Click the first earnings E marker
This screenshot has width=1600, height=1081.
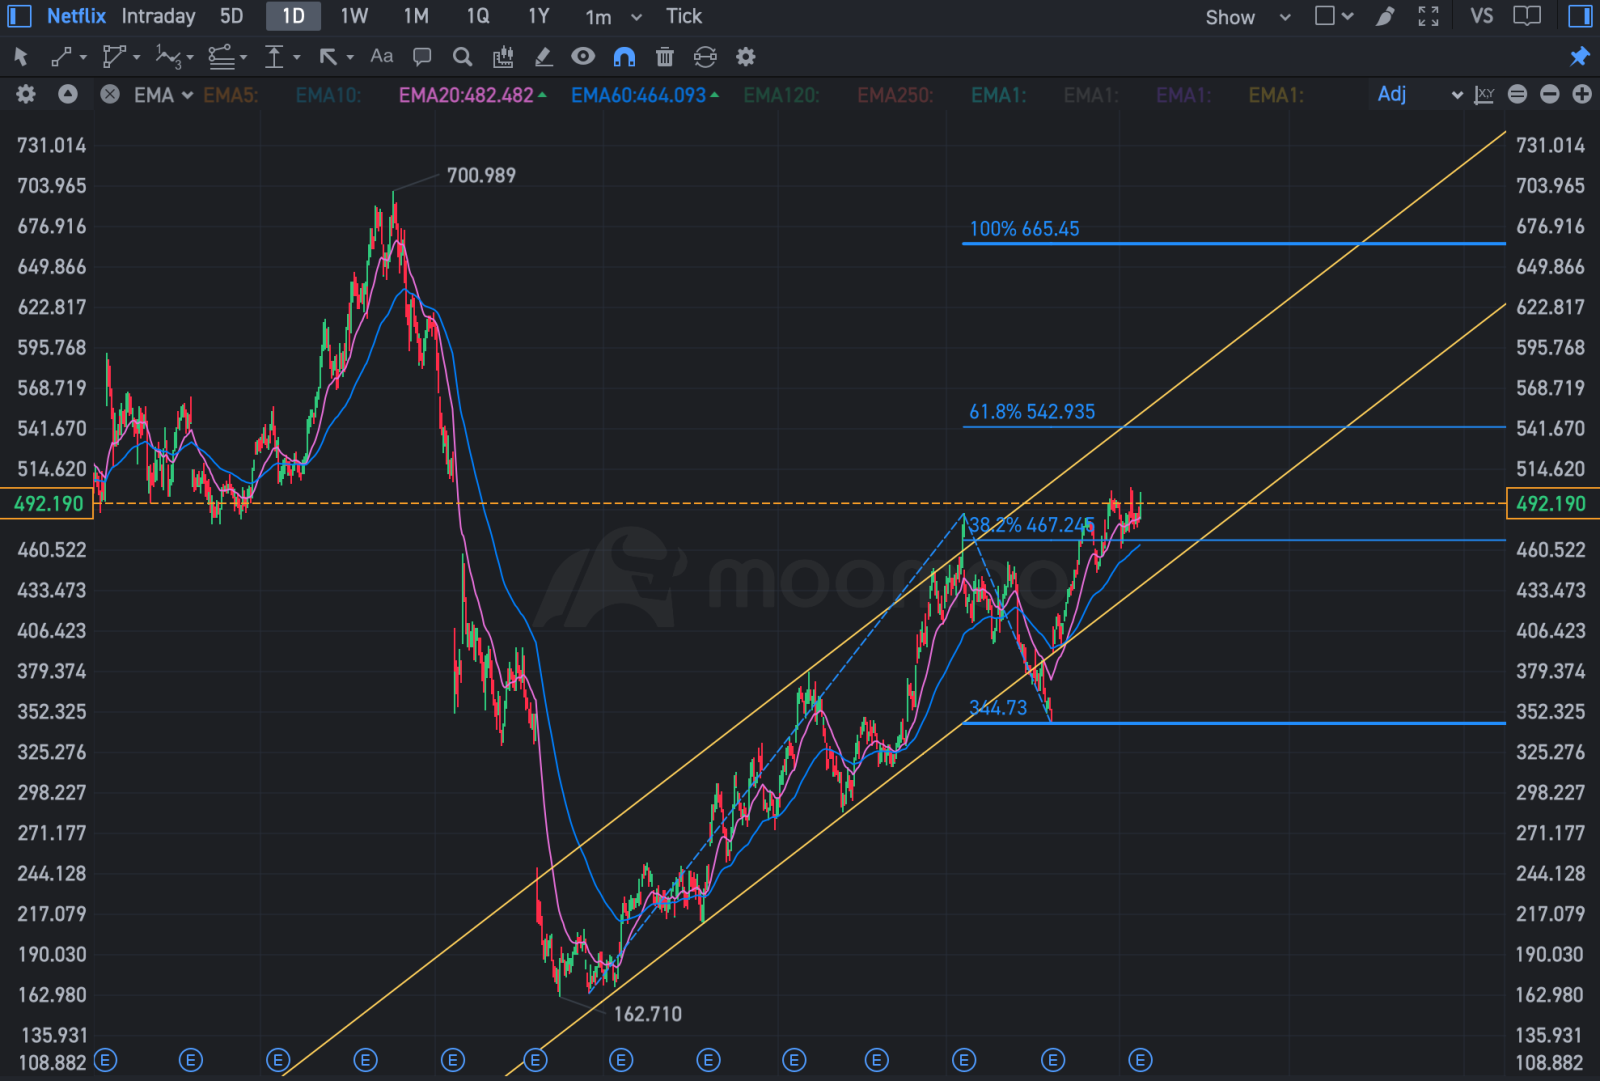coord(105,1060)
